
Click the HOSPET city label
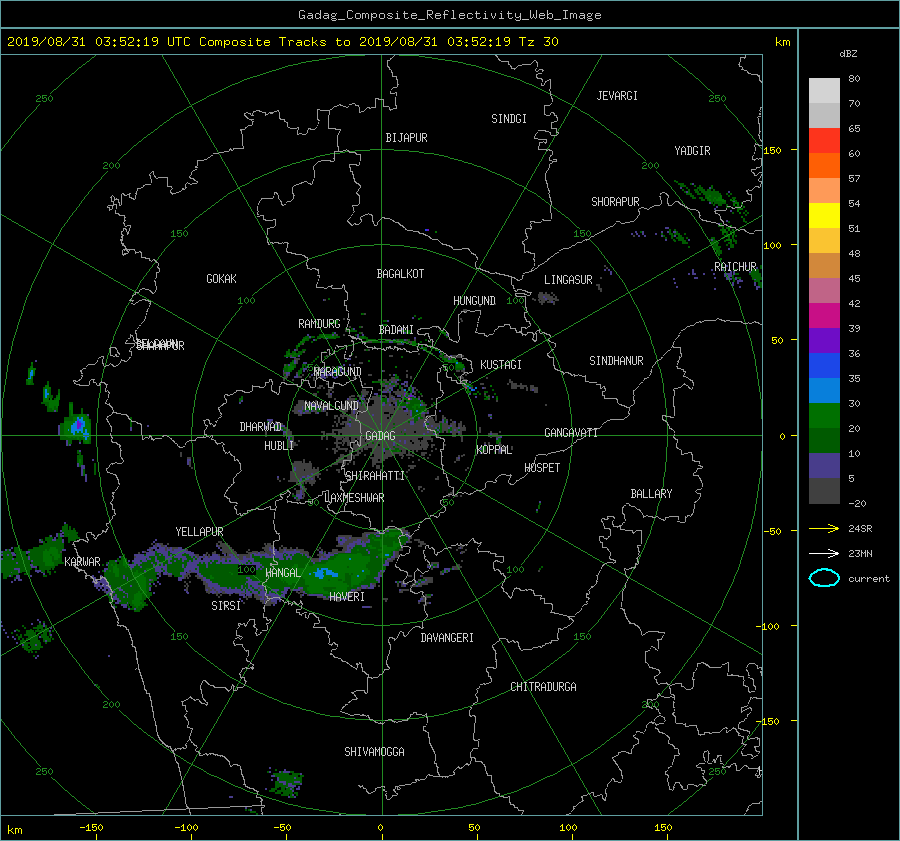click(542, 468)
